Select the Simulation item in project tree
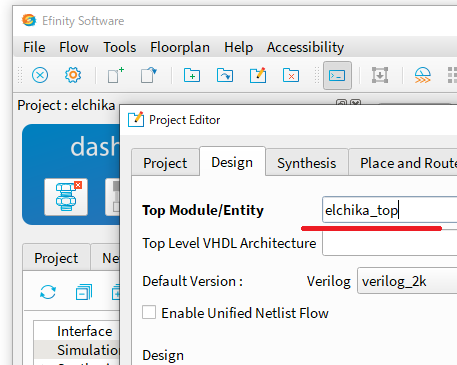 coord(88,350)
